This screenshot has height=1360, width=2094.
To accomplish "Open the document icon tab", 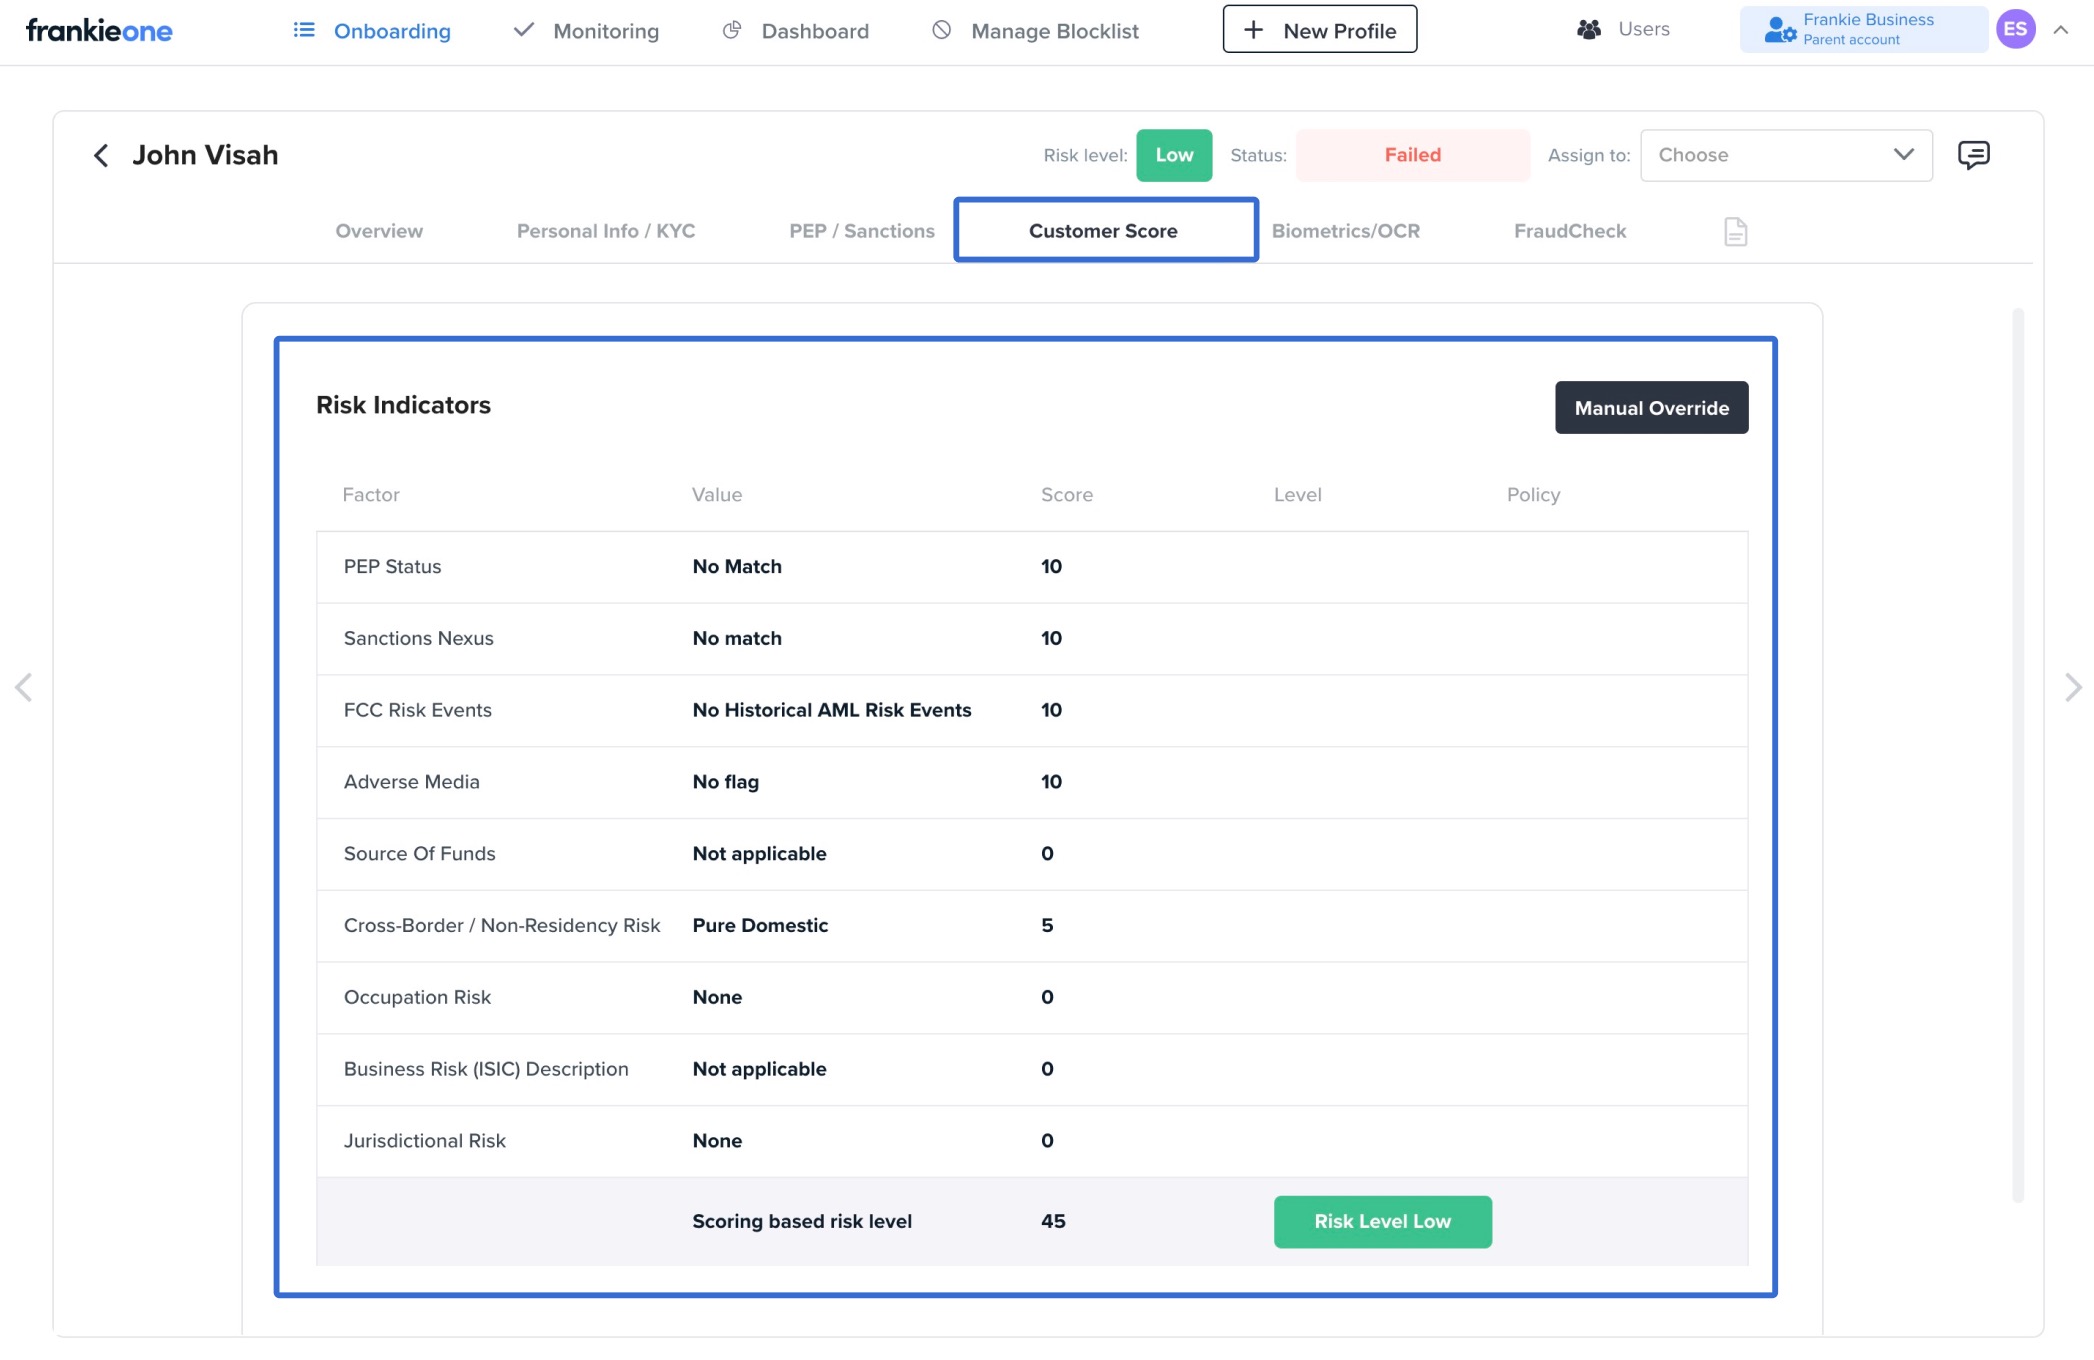I will coord(1735,232).
